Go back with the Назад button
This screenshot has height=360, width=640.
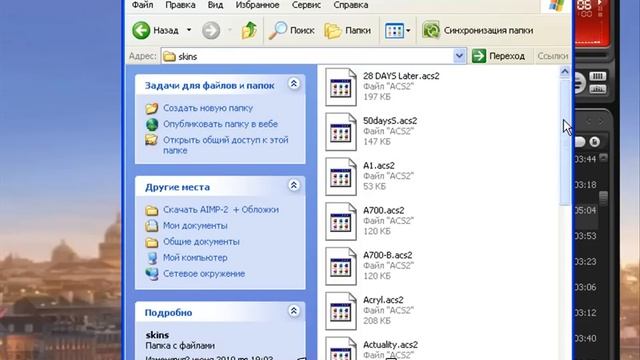click(155, 30)
